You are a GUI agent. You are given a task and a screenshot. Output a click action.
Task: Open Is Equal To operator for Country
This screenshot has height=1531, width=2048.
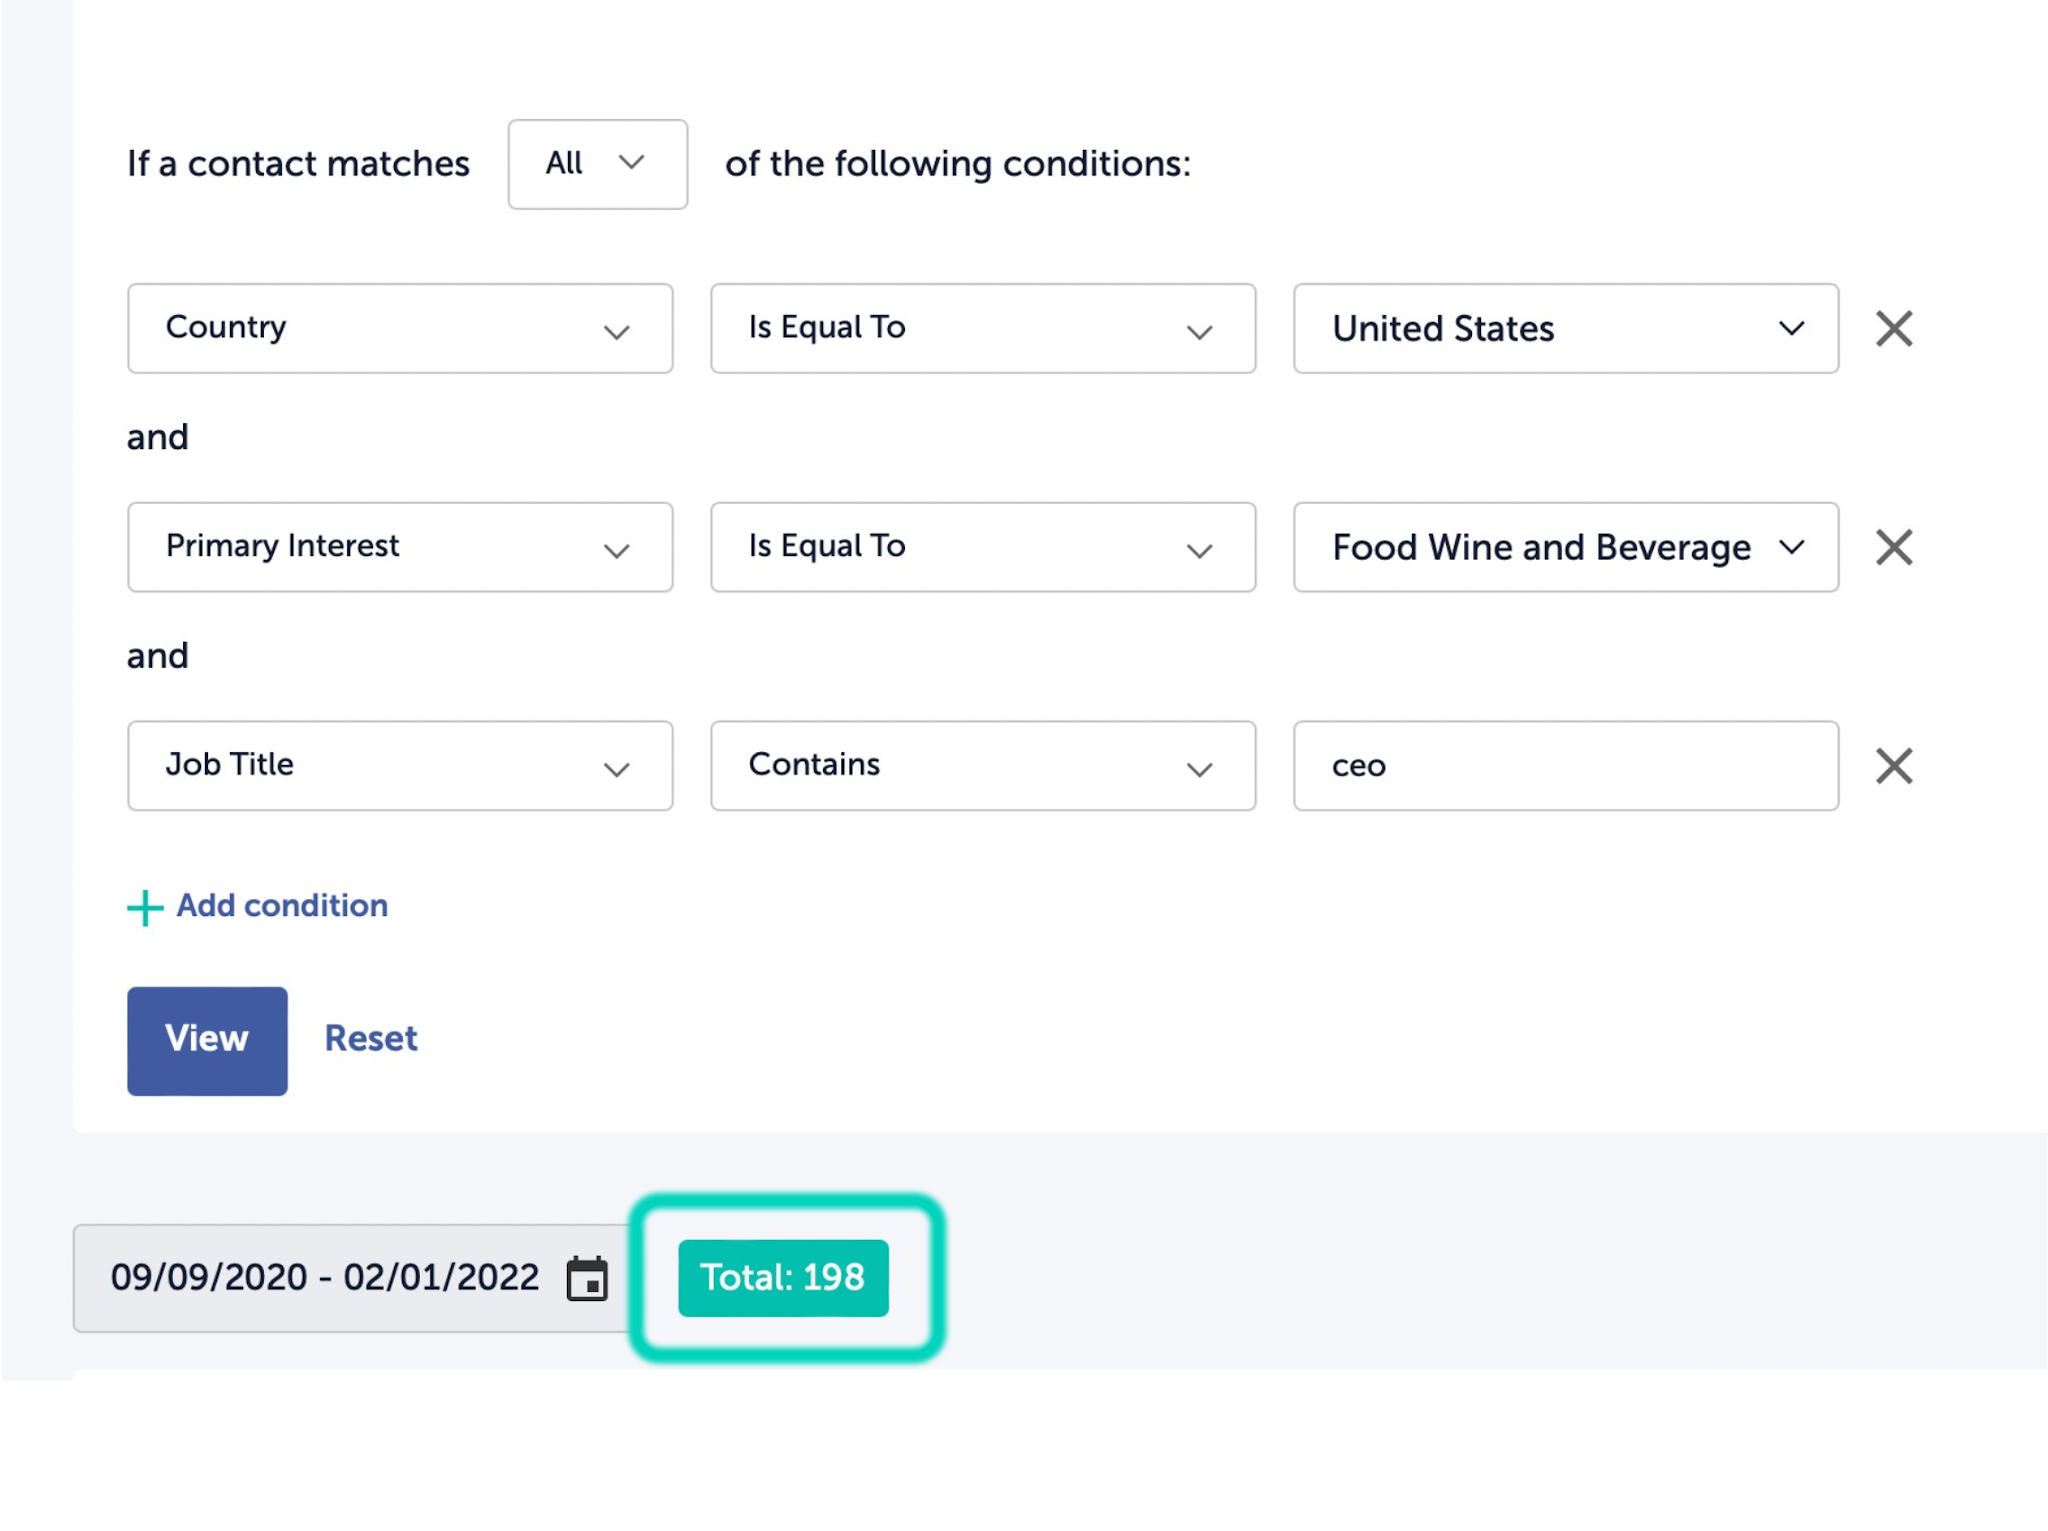tap(982, 328)
